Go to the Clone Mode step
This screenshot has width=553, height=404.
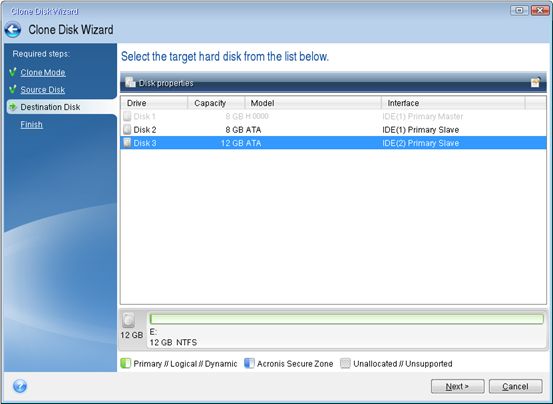43,72
